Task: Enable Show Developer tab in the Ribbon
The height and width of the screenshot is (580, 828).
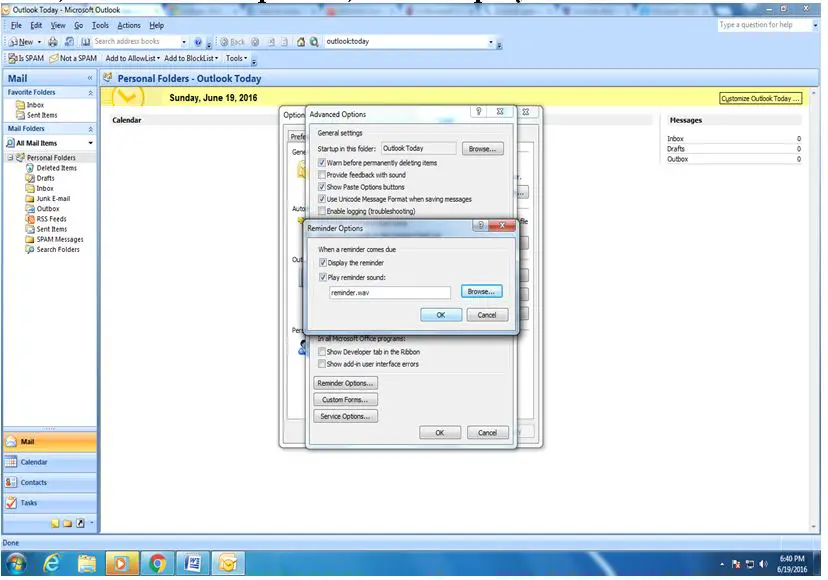Action: click(322, 352)
